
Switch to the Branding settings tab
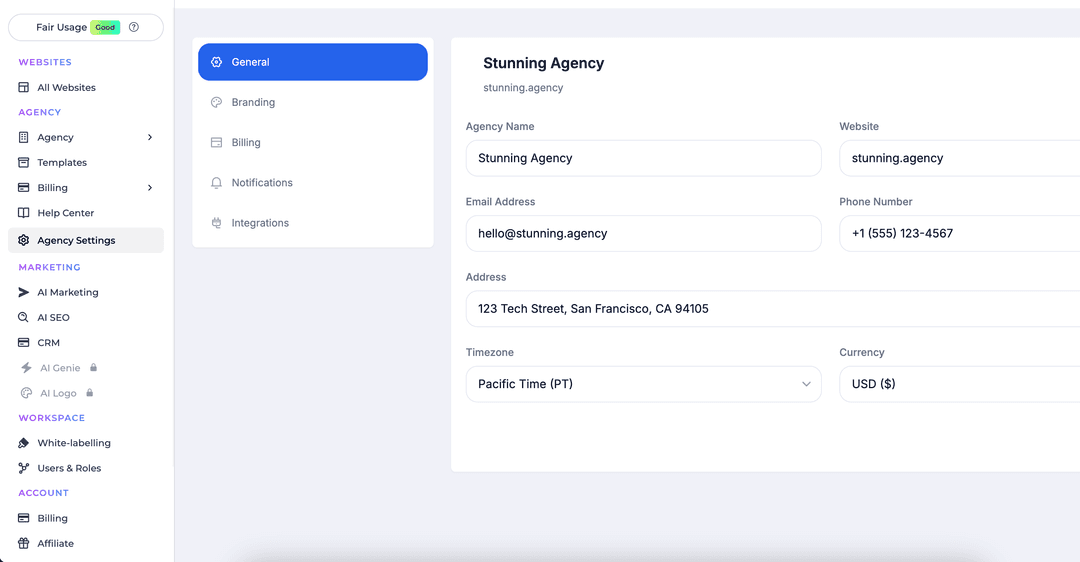click(x=313, y=102)
